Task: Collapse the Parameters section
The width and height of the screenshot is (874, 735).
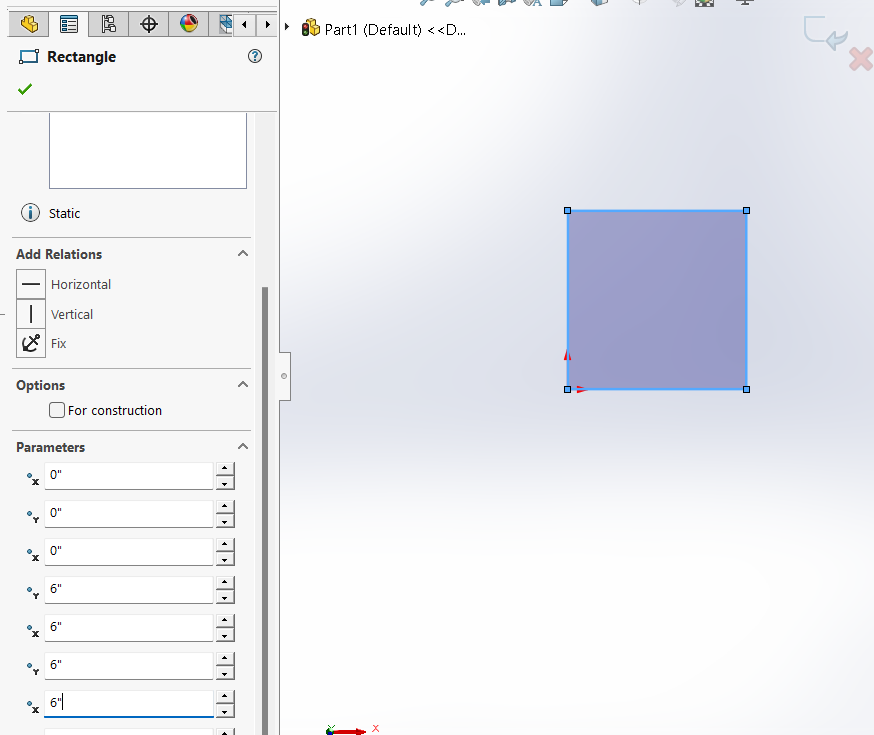Action: click(x=242, y=446)
